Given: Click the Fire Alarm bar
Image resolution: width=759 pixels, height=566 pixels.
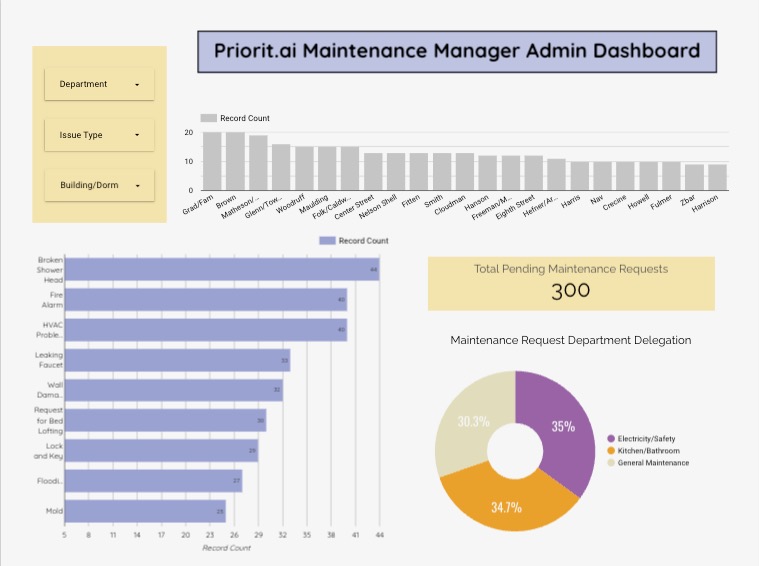Looking at the screenshot, I should (206, 300).
